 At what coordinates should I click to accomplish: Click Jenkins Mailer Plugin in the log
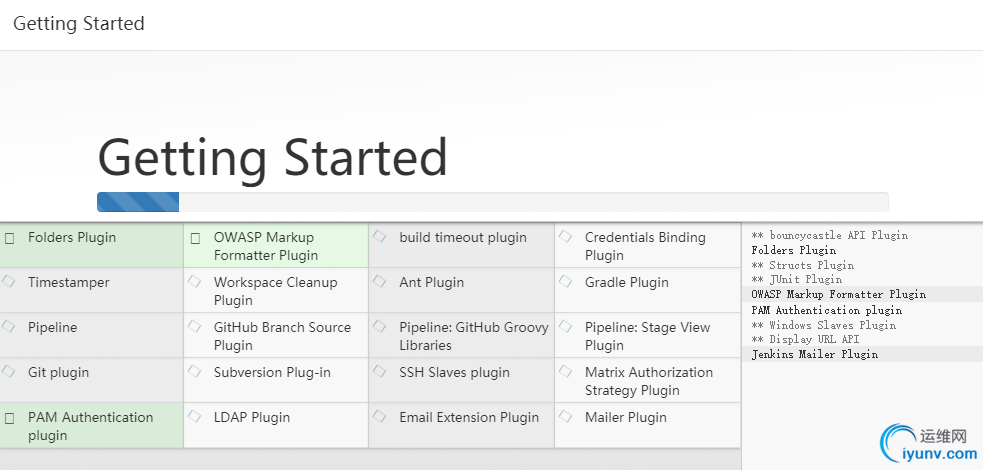pyautogui.click(x=814, y=354)
